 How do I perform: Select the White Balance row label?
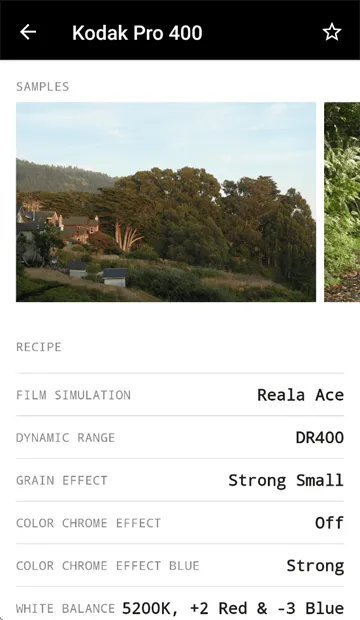click(65, 609)
